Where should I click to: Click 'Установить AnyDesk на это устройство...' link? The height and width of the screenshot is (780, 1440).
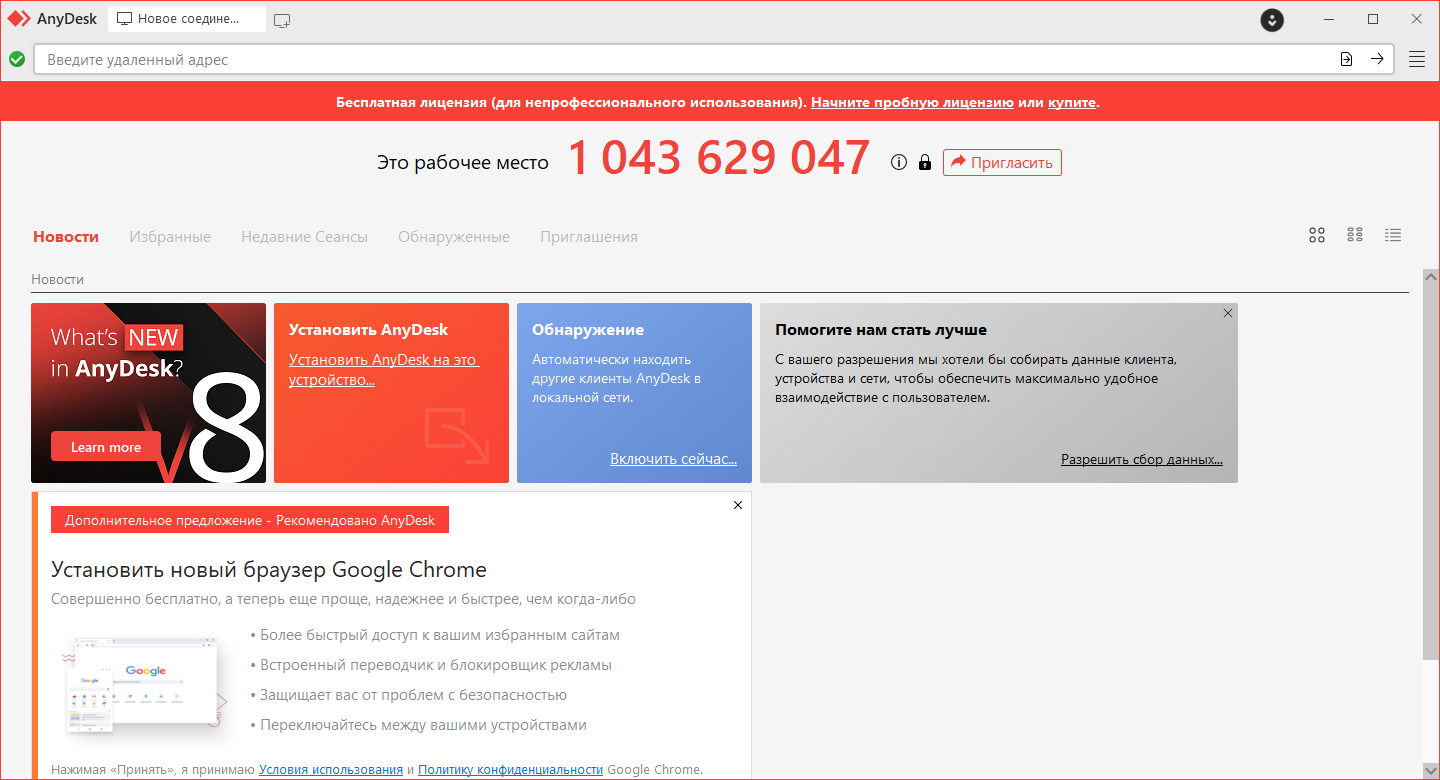coord(384,370)
